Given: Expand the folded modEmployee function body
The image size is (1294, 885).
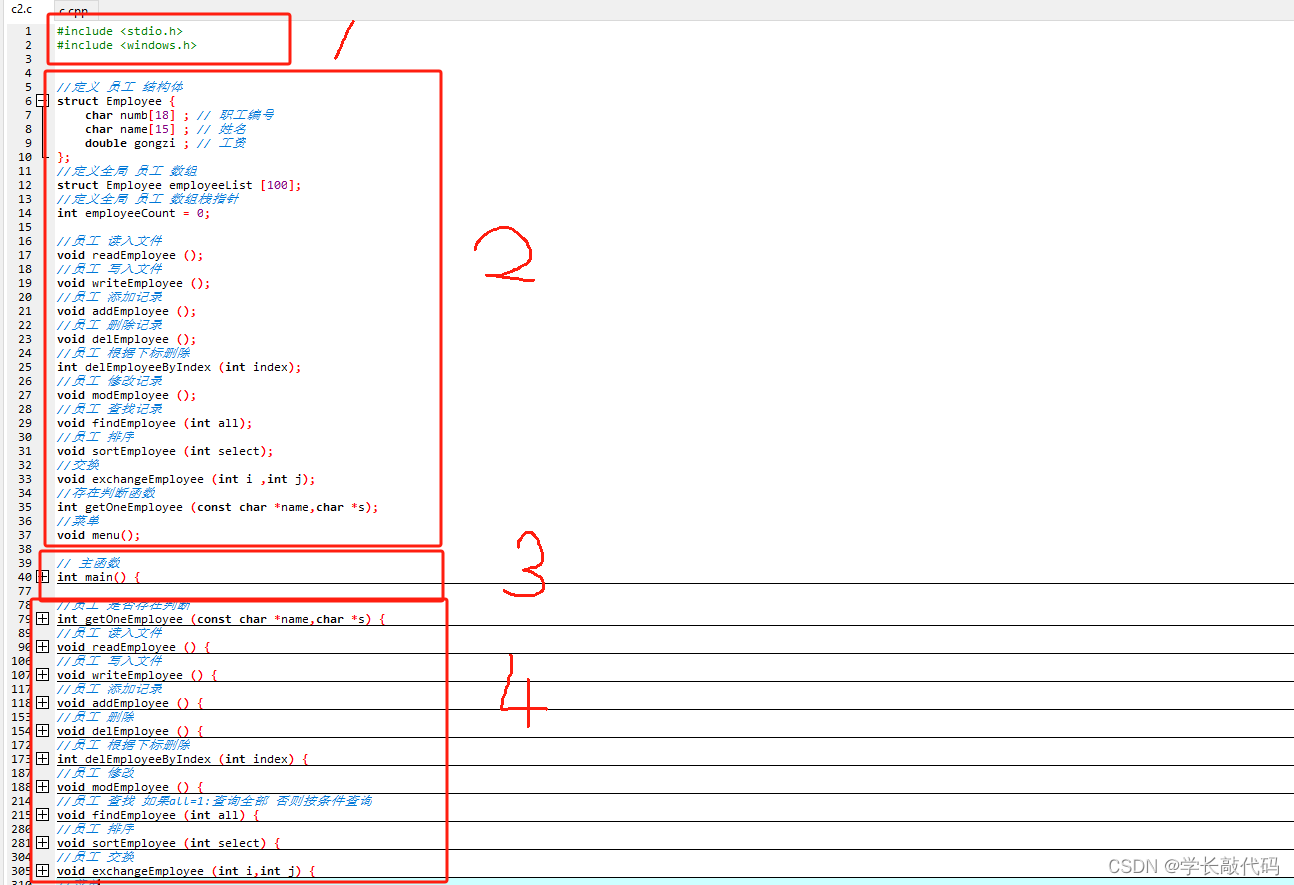Looking at the screenshot, I should 42,787.
